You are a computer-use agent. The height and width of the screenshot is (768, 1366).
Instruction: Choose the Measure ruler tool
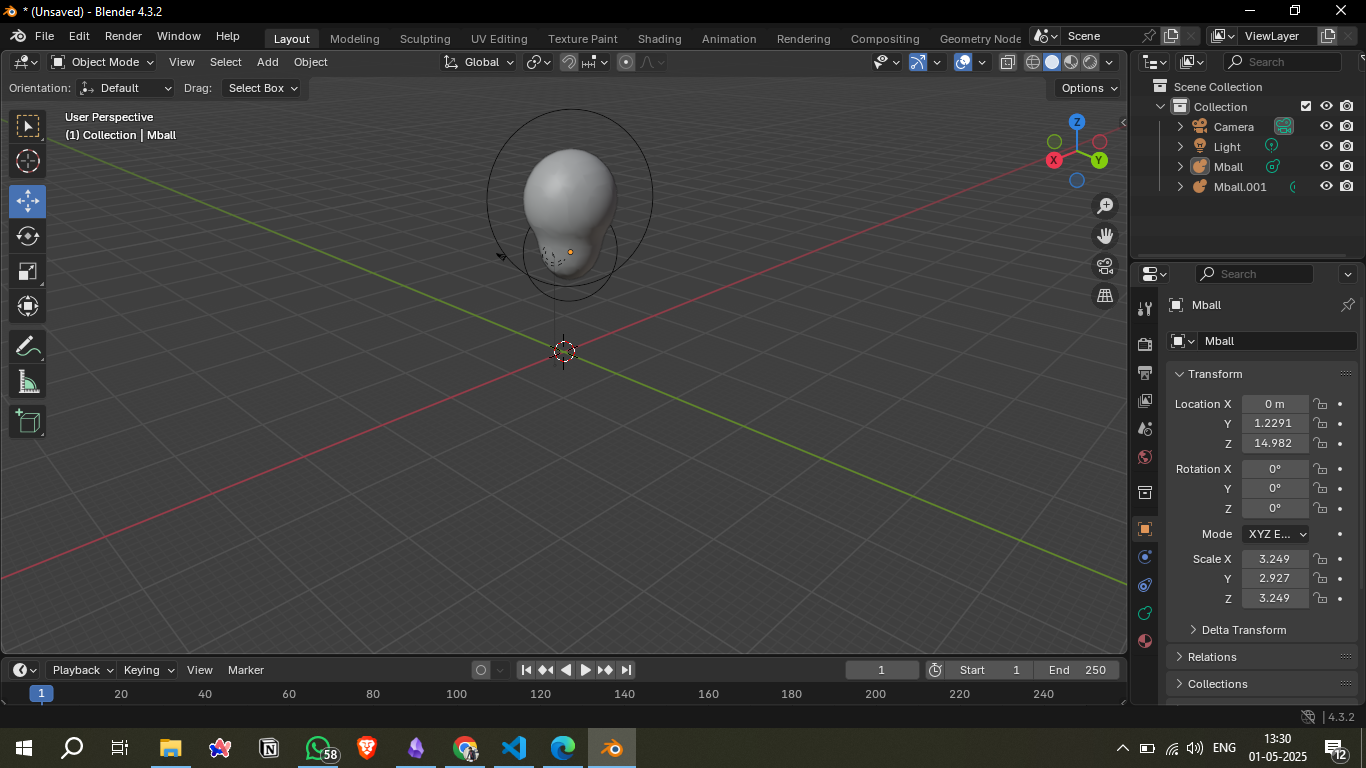28,381
